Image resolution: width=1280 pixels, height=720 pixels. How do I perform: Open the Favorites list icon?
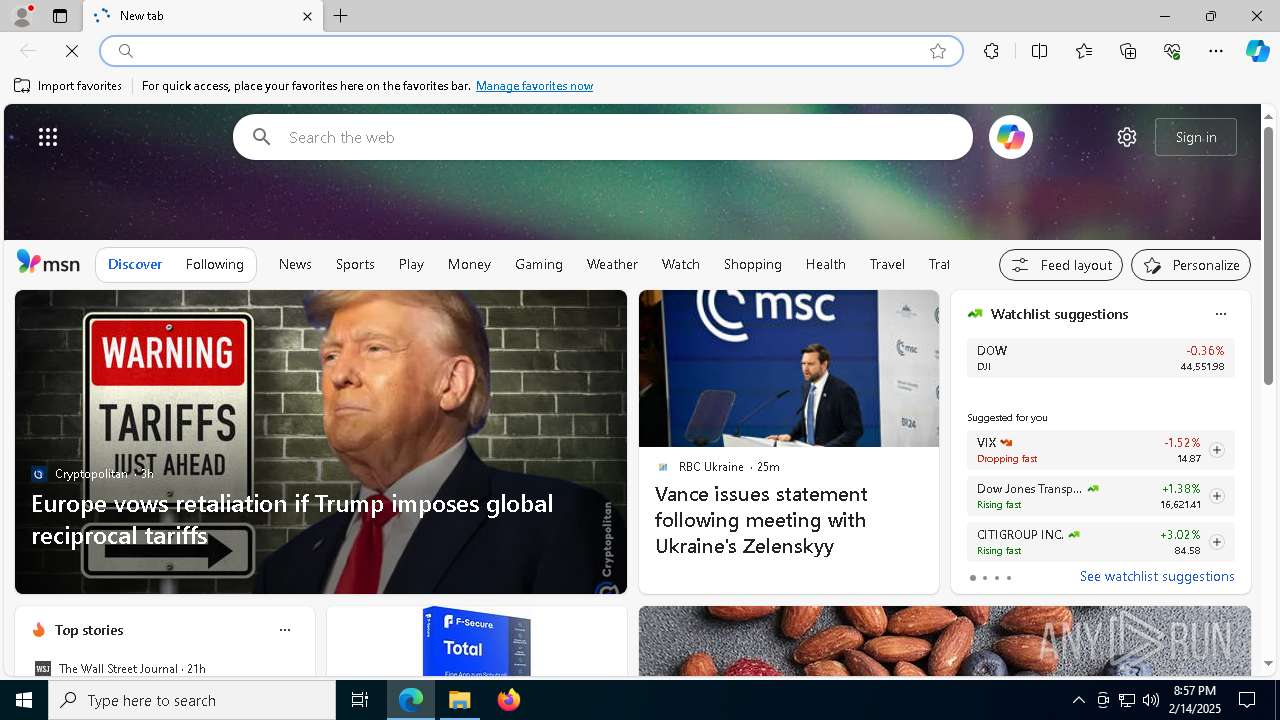coord(1084,51)
